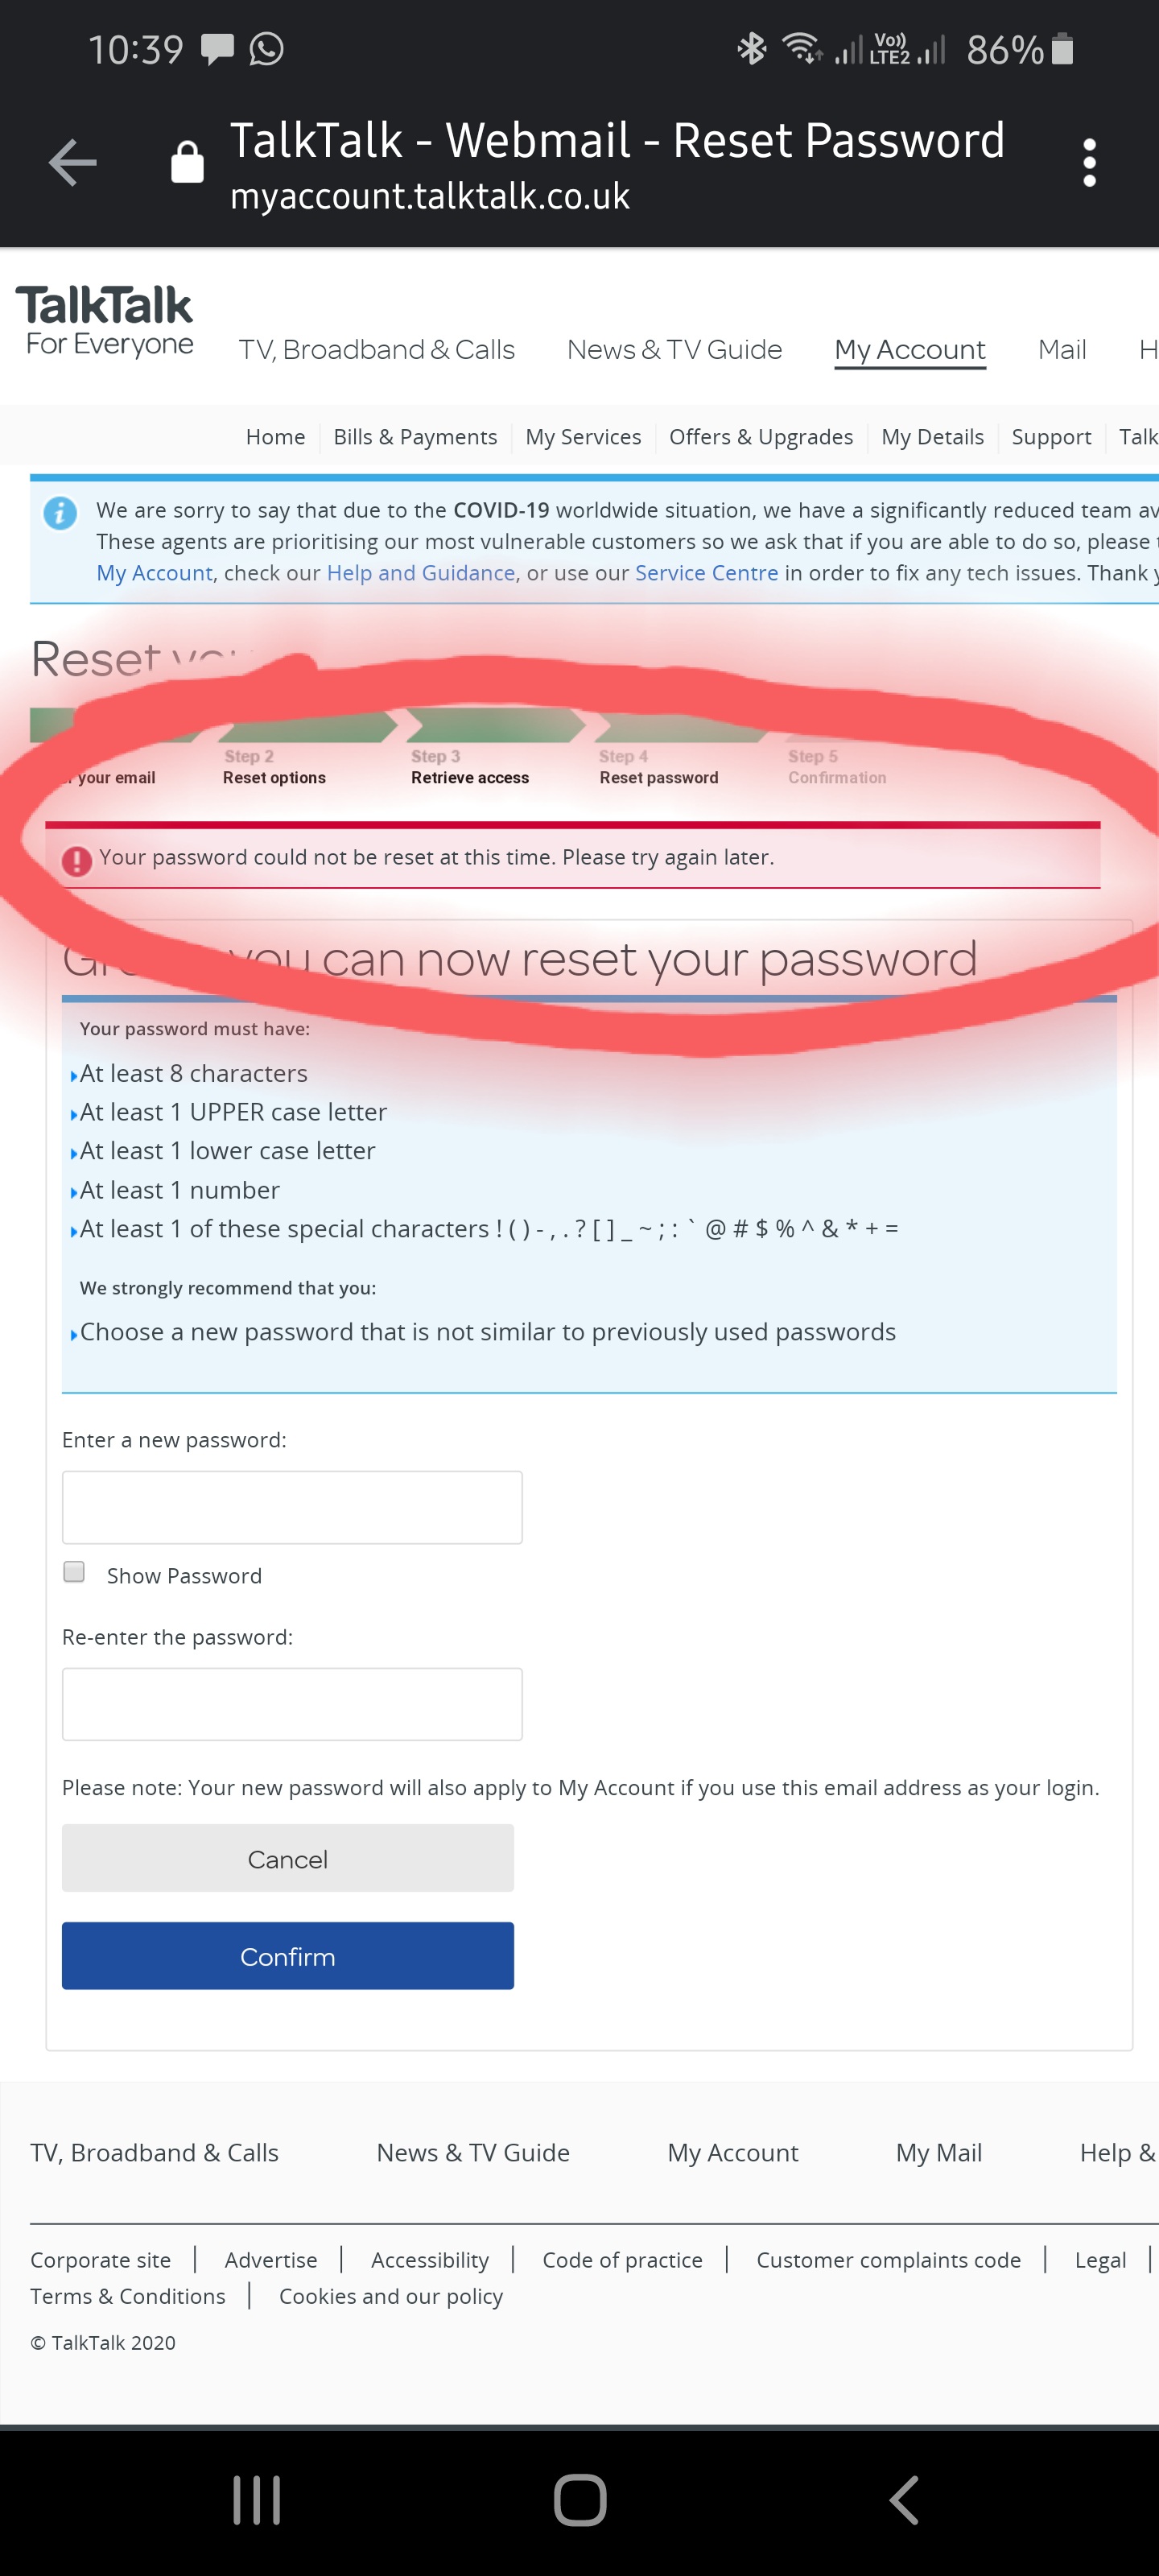
Task: Select Bills & Payments menu item
Action: tap(415, 437)
